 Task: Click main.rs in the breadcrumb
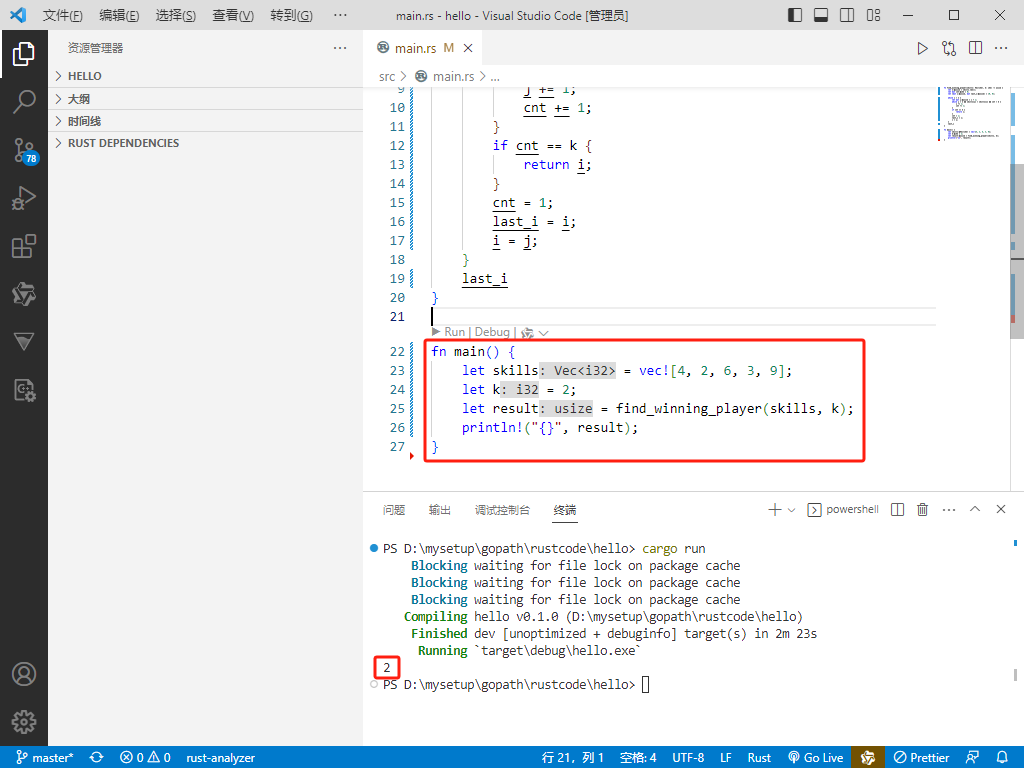coord(453,76)
